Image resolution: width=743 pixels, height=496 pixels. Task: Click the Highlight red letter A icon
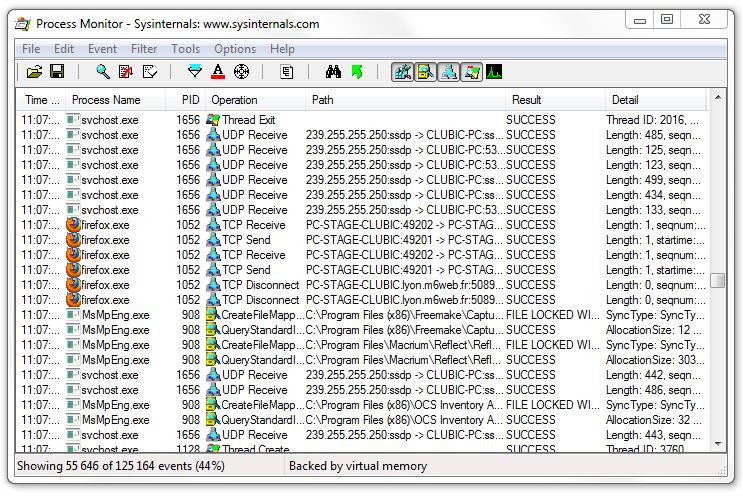[218, 72]
